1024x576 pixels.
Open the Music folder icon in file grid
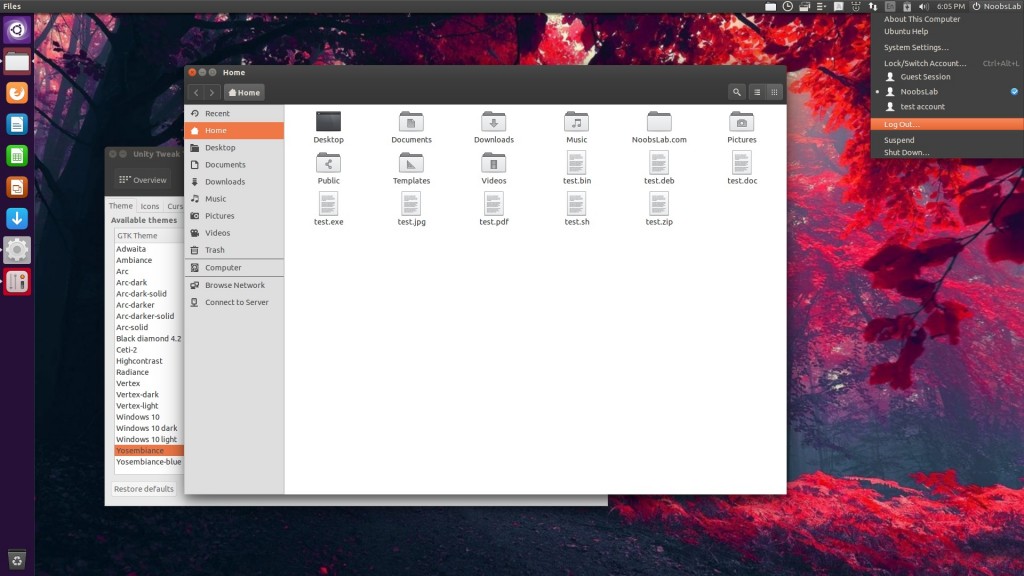click(577, 122)
